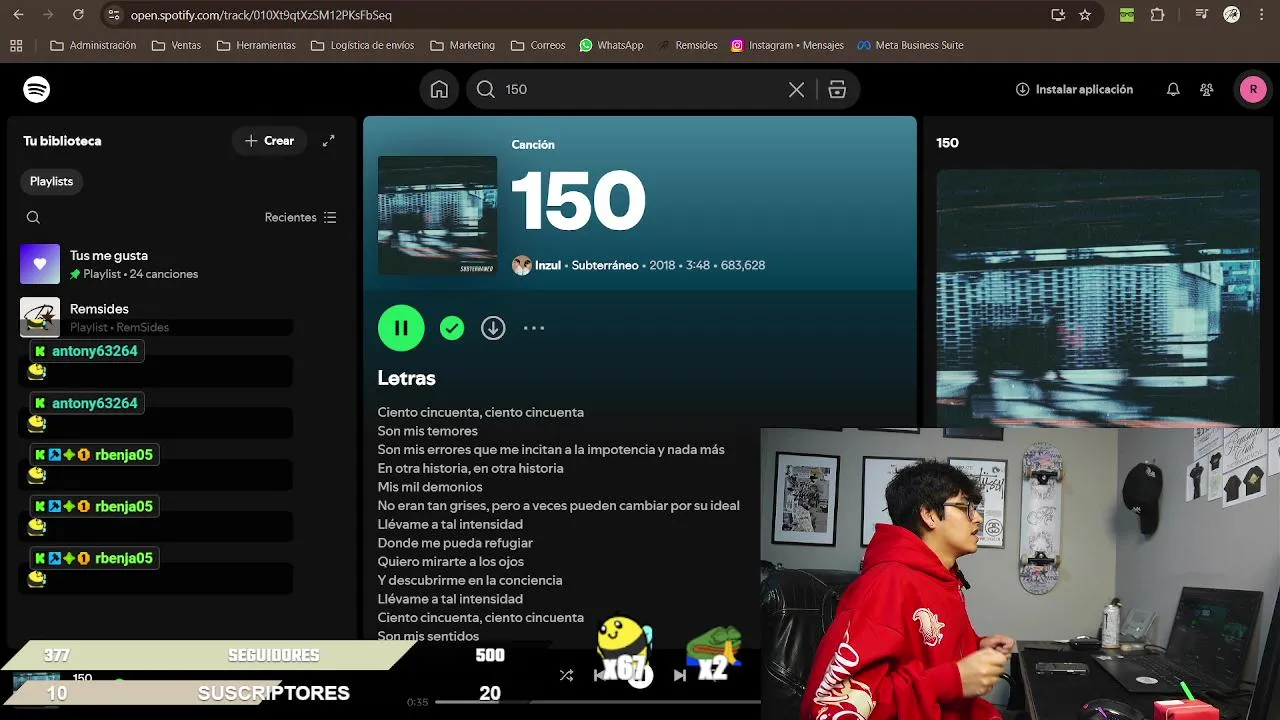Click the magnifier icon in the search bar
The height and width of the screenshot is (720, 1280).
pyautogui.click(x=486, y=89)
